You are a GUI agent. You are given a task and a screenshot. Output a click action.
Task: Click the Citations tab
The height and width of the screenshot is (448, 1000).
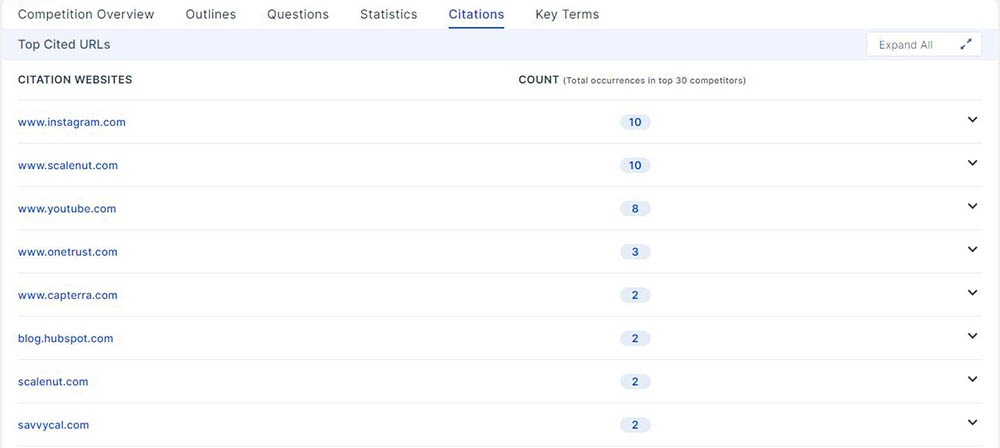(x=476, y=15)
